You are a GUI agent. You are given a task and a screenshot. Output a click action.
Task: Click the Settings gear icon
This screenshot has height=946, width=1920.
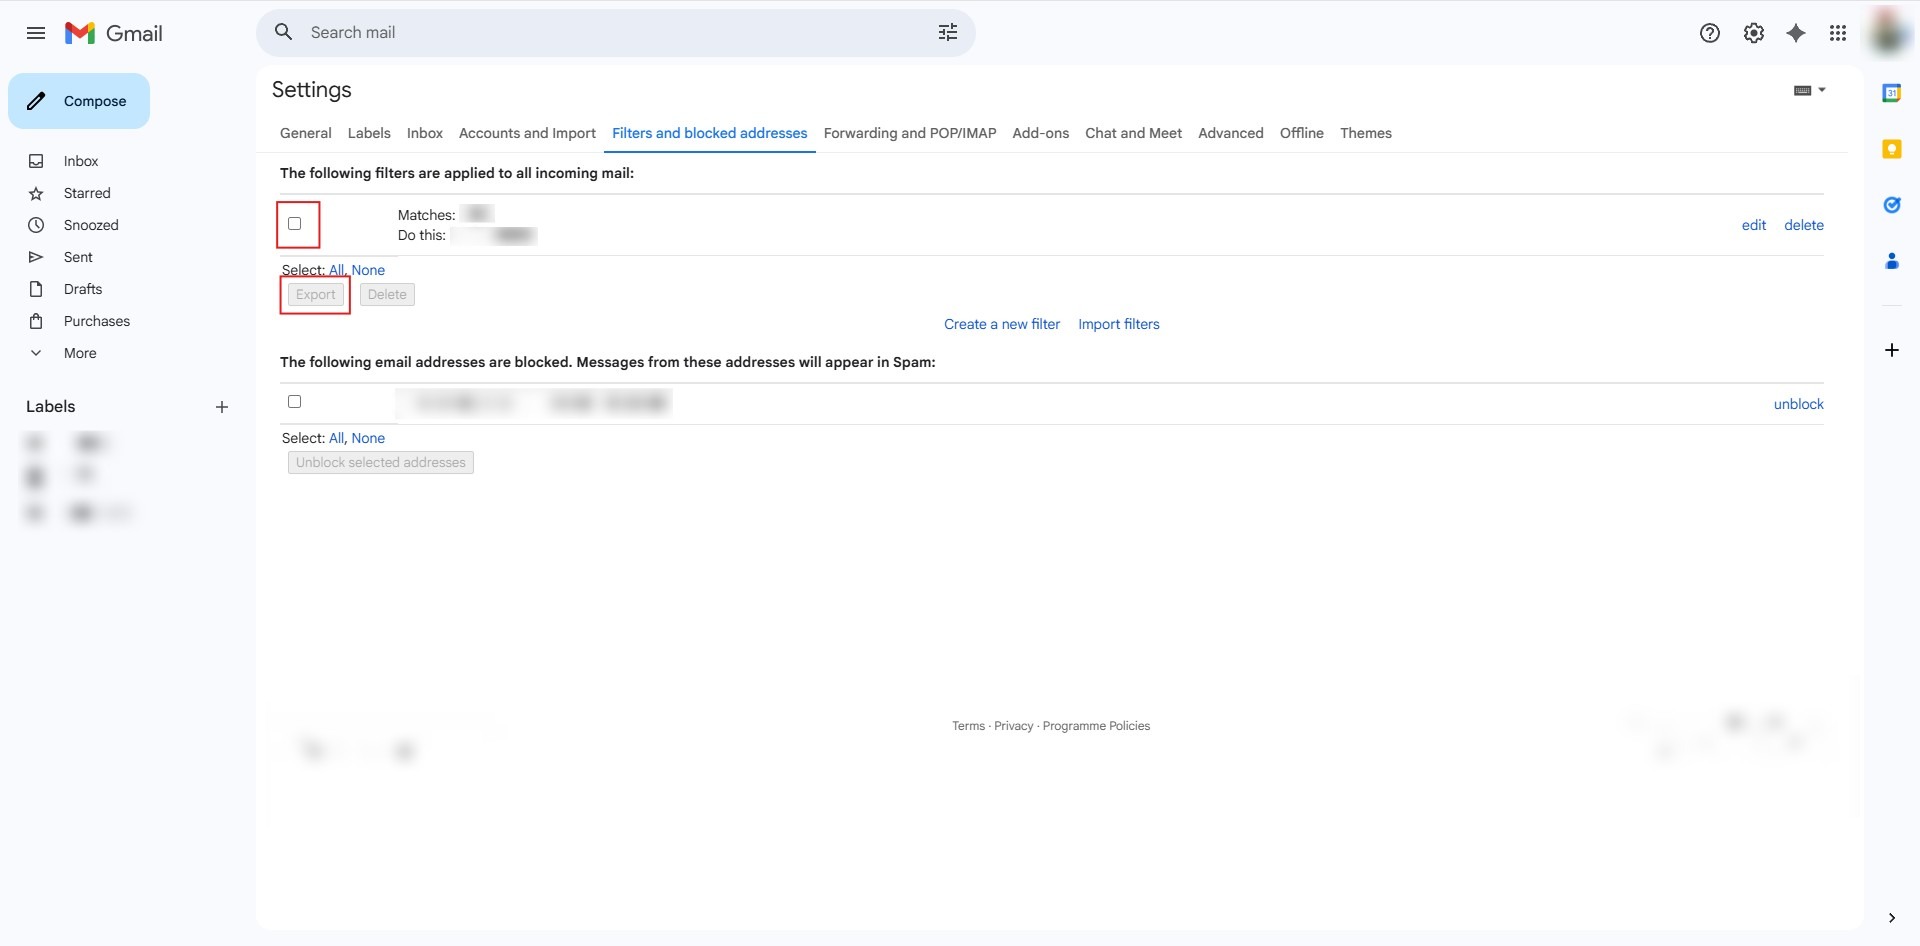point(1753,33)
